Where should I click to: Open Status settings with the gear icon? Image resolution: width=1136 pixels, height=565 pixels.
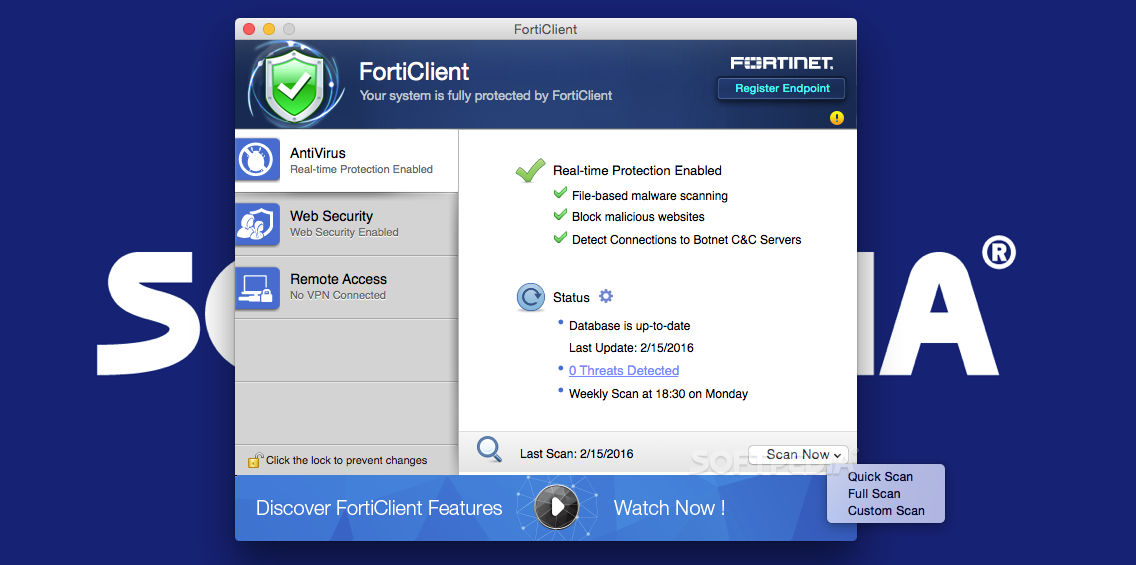606,296
